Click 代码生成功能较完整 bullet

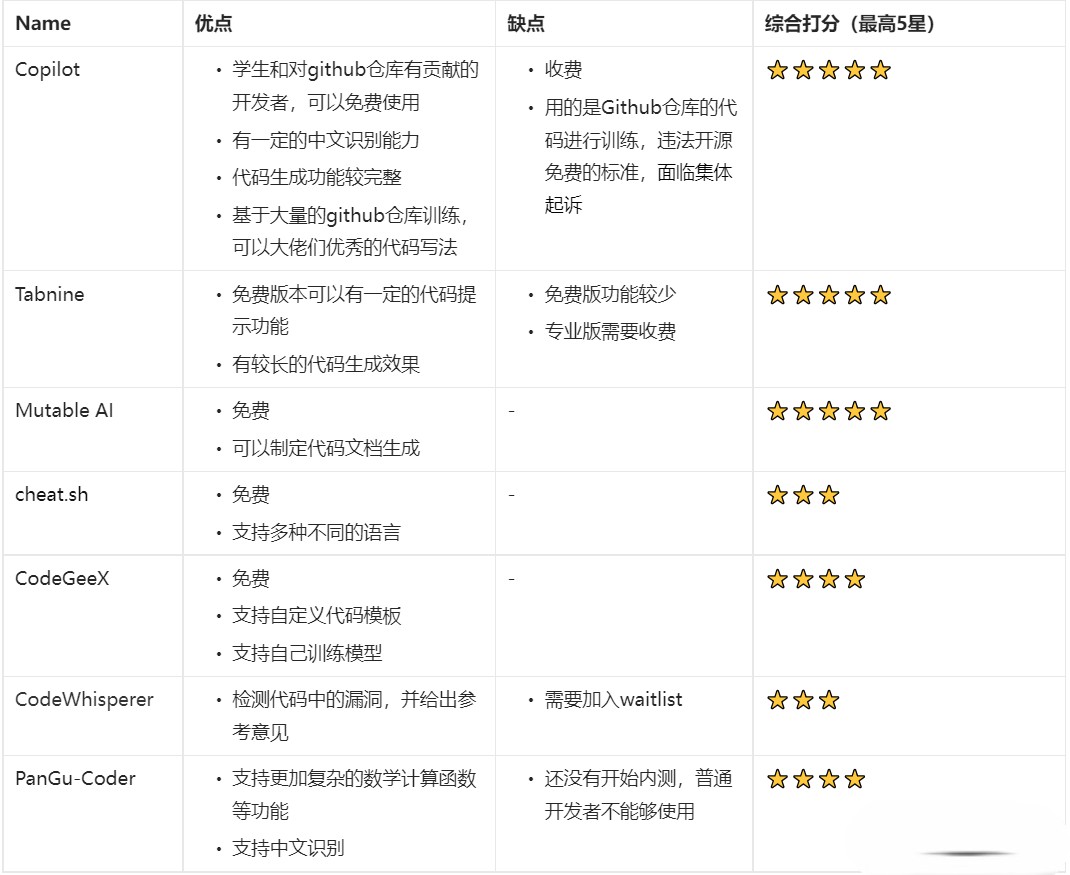click(317, 177)
